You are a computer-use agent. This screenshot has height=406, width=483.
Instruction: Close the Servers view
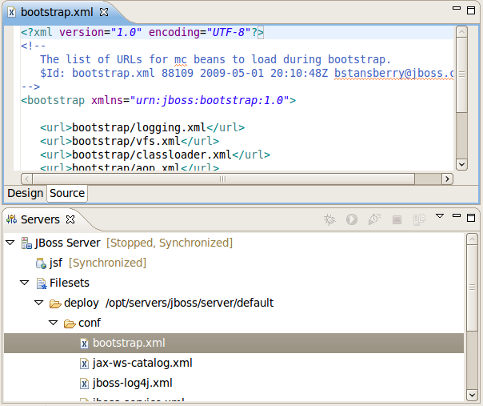pos(70,219)
